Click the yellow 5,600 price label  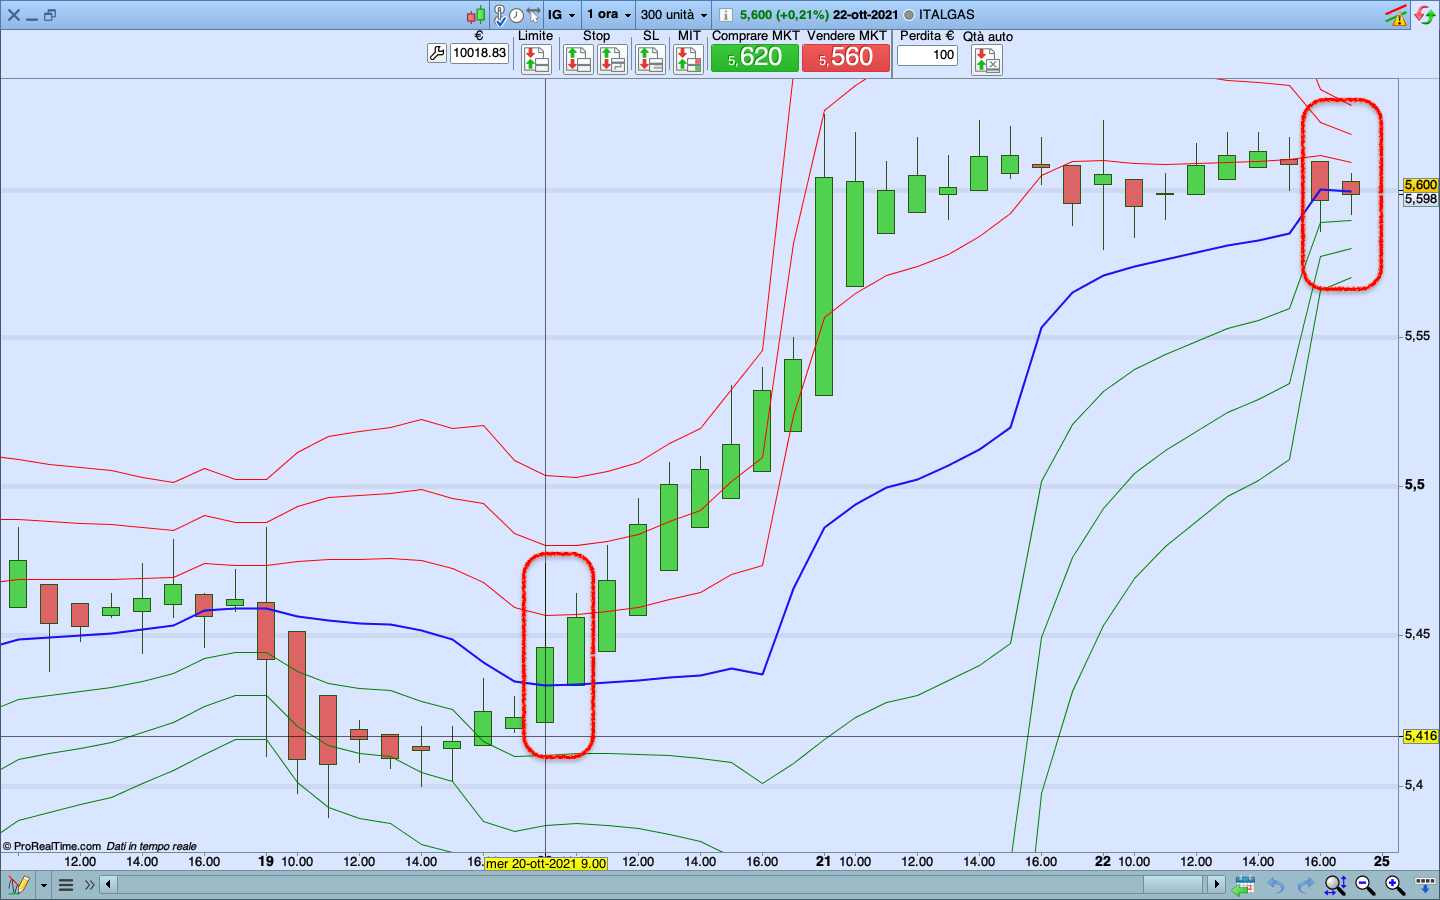point(1420,185)
